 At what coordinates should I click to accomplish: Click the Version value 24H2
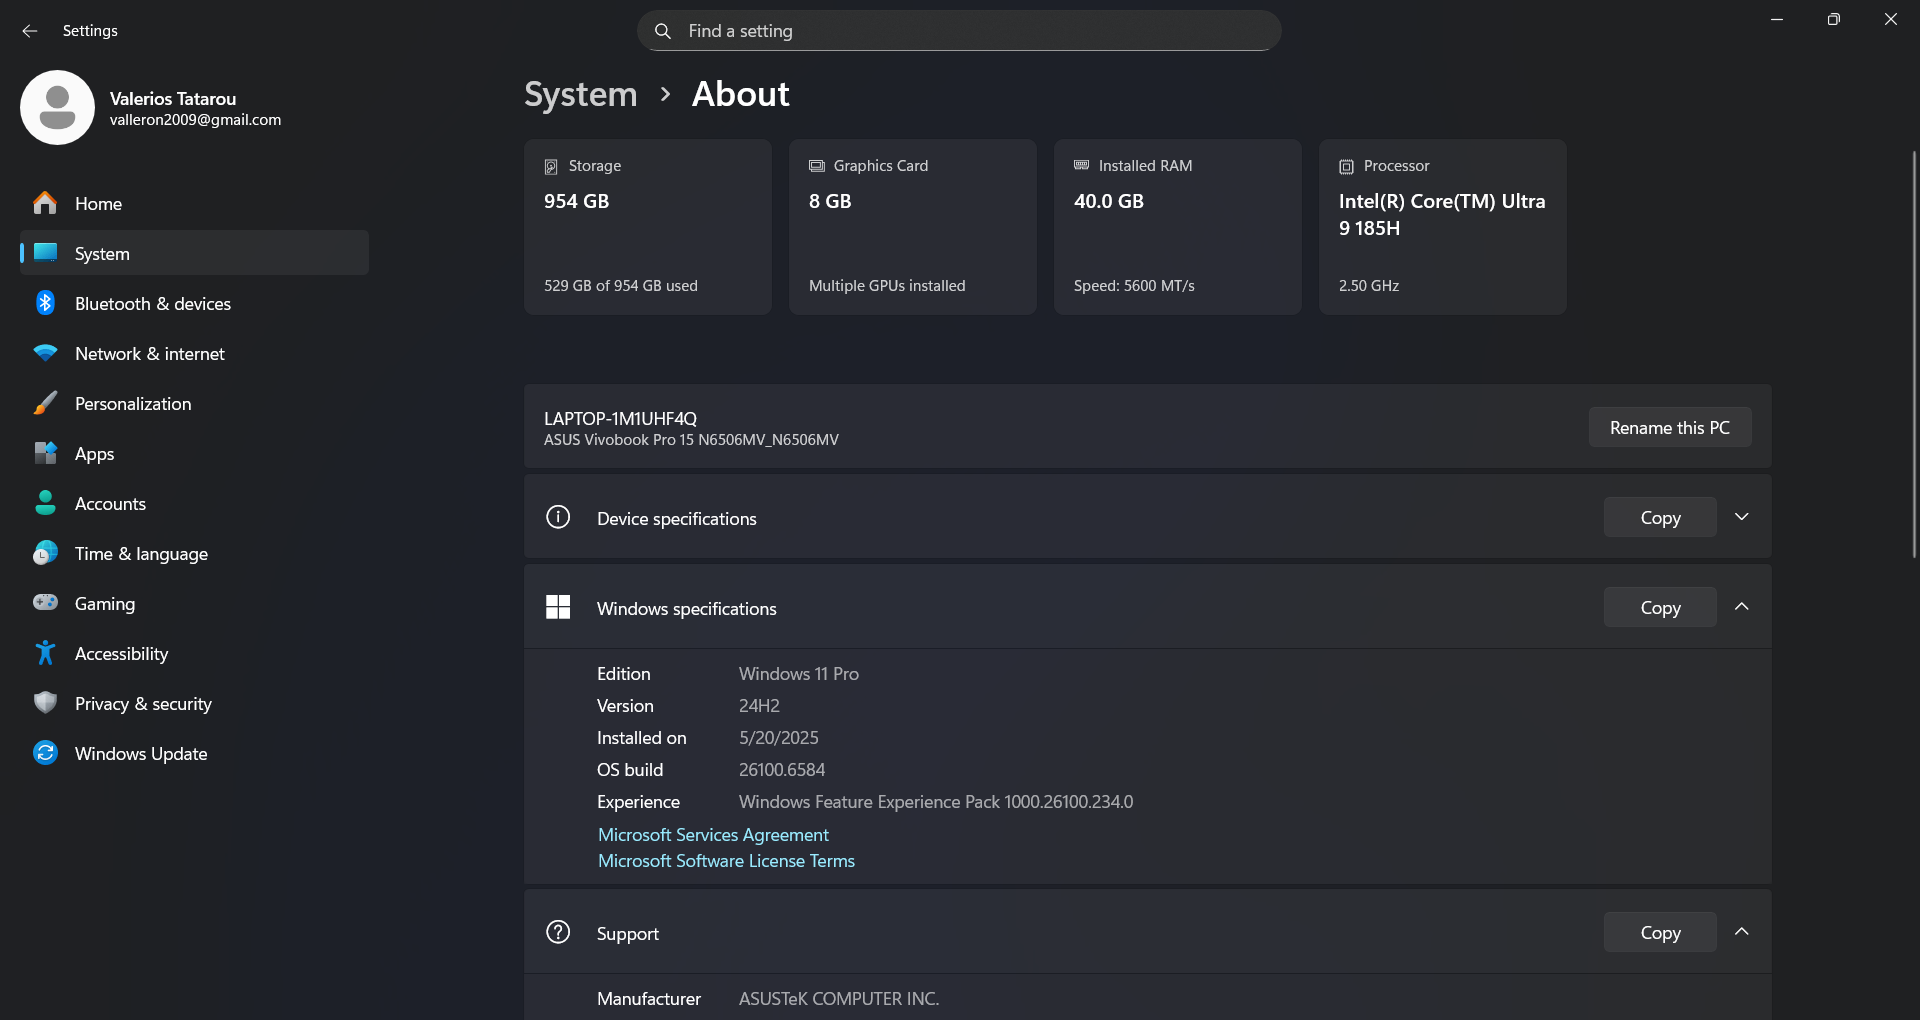(x=759, y=706)
